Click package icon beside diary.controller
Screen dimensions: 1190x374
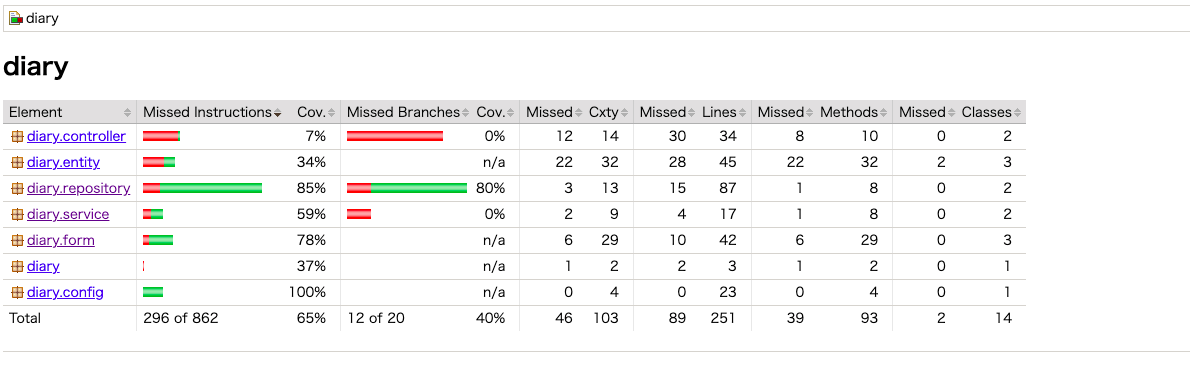tap(17, 137)
